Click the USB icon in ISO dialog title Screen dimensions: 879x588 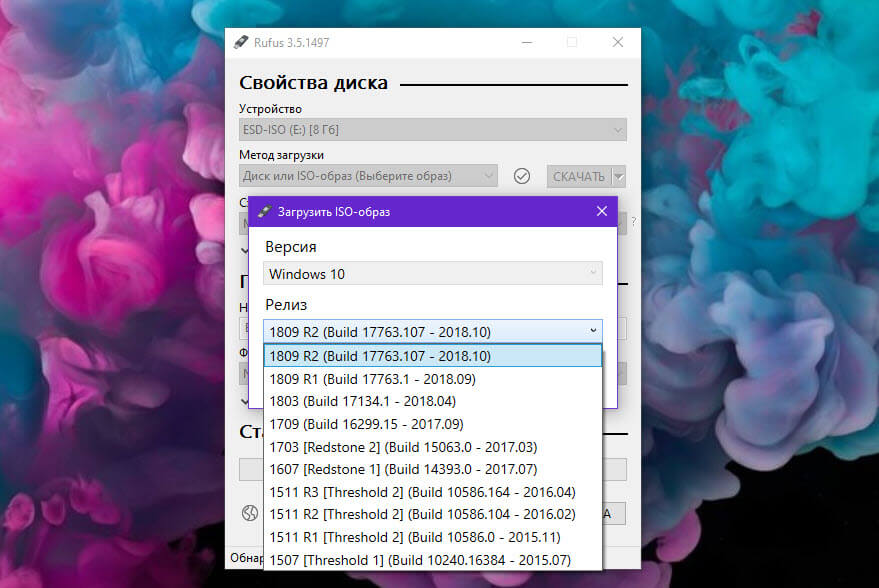pyautogui.click(x=265, y=211)
